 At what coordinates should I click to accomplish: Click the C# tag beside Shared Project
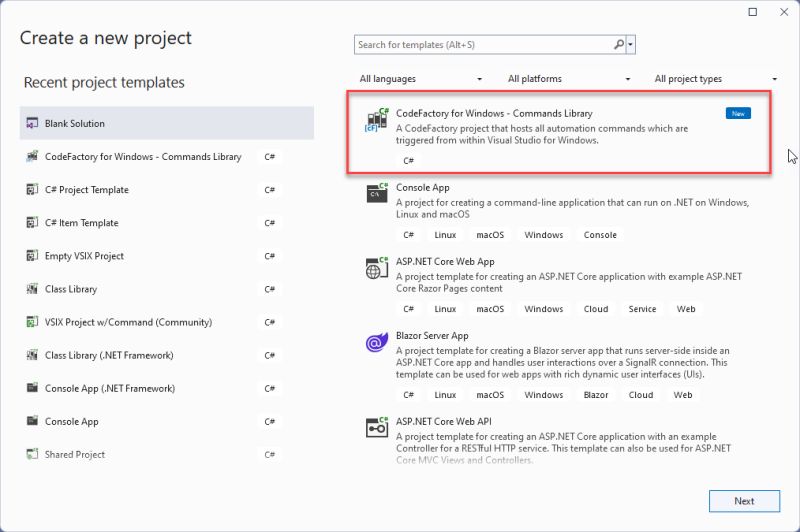270,454
